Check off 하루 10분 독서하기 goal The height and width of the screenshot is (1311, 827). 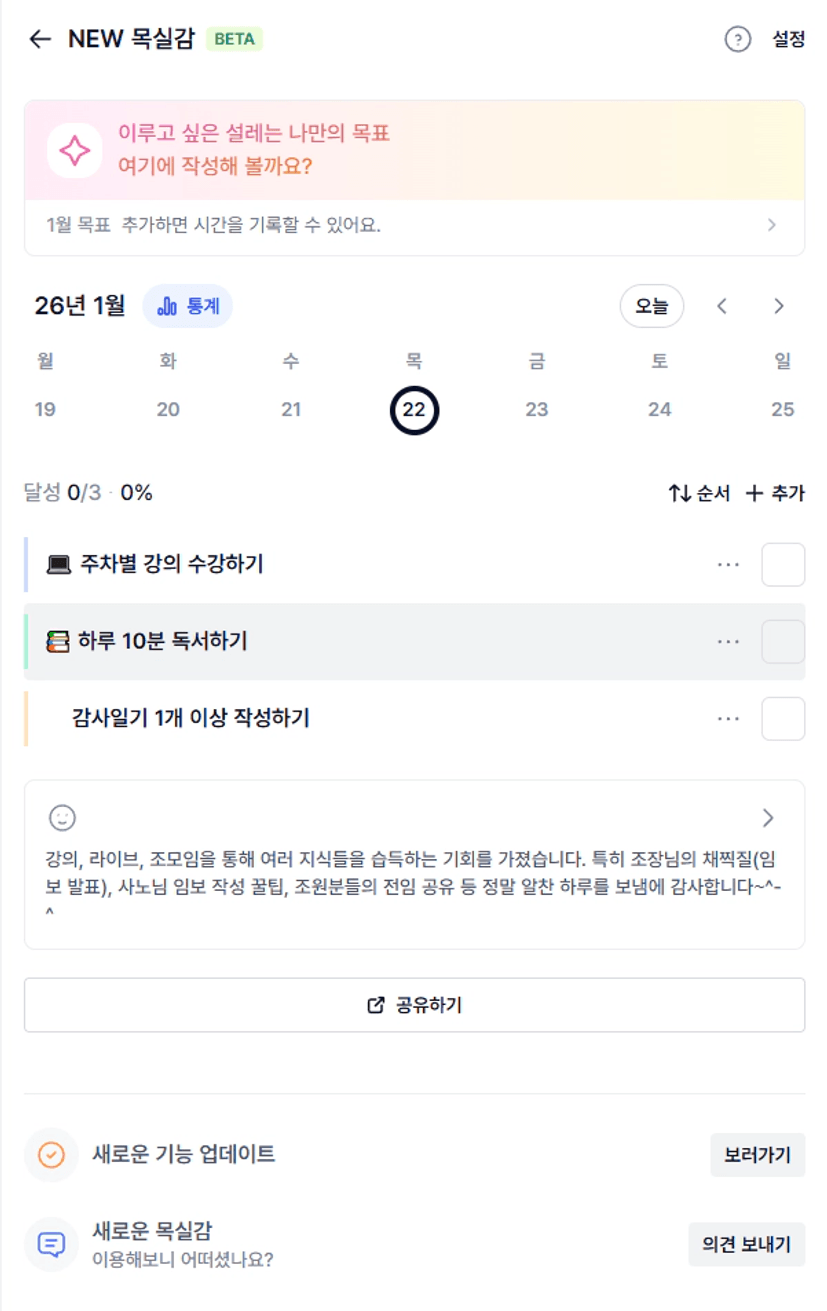(783, 642)
